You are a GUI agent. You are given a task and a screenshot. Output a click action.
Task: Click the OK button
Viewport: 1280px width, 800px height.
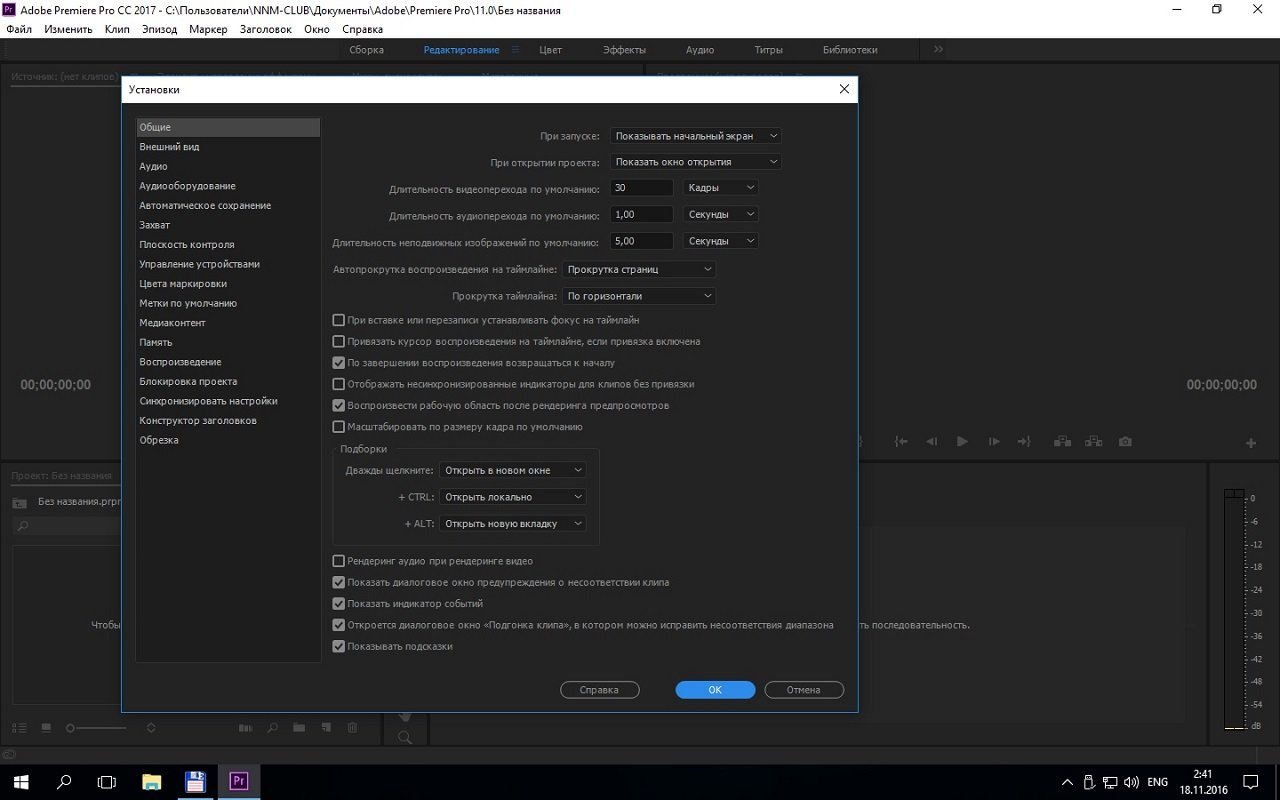tap(715, 690)
